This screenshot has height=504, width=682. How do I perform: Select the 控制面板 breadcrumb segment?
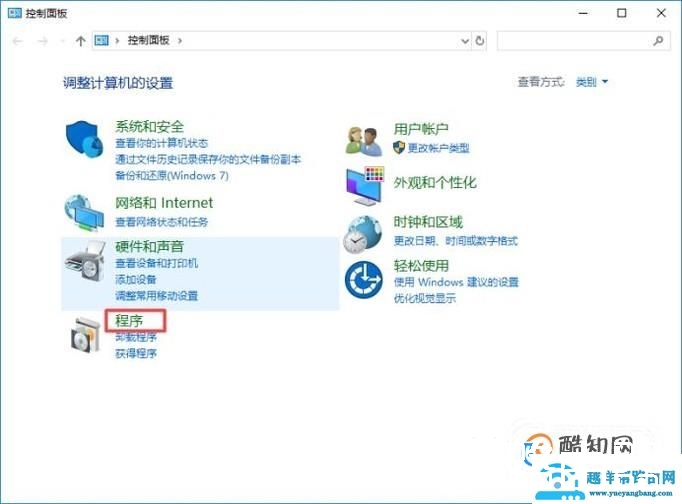click(148, 40)
